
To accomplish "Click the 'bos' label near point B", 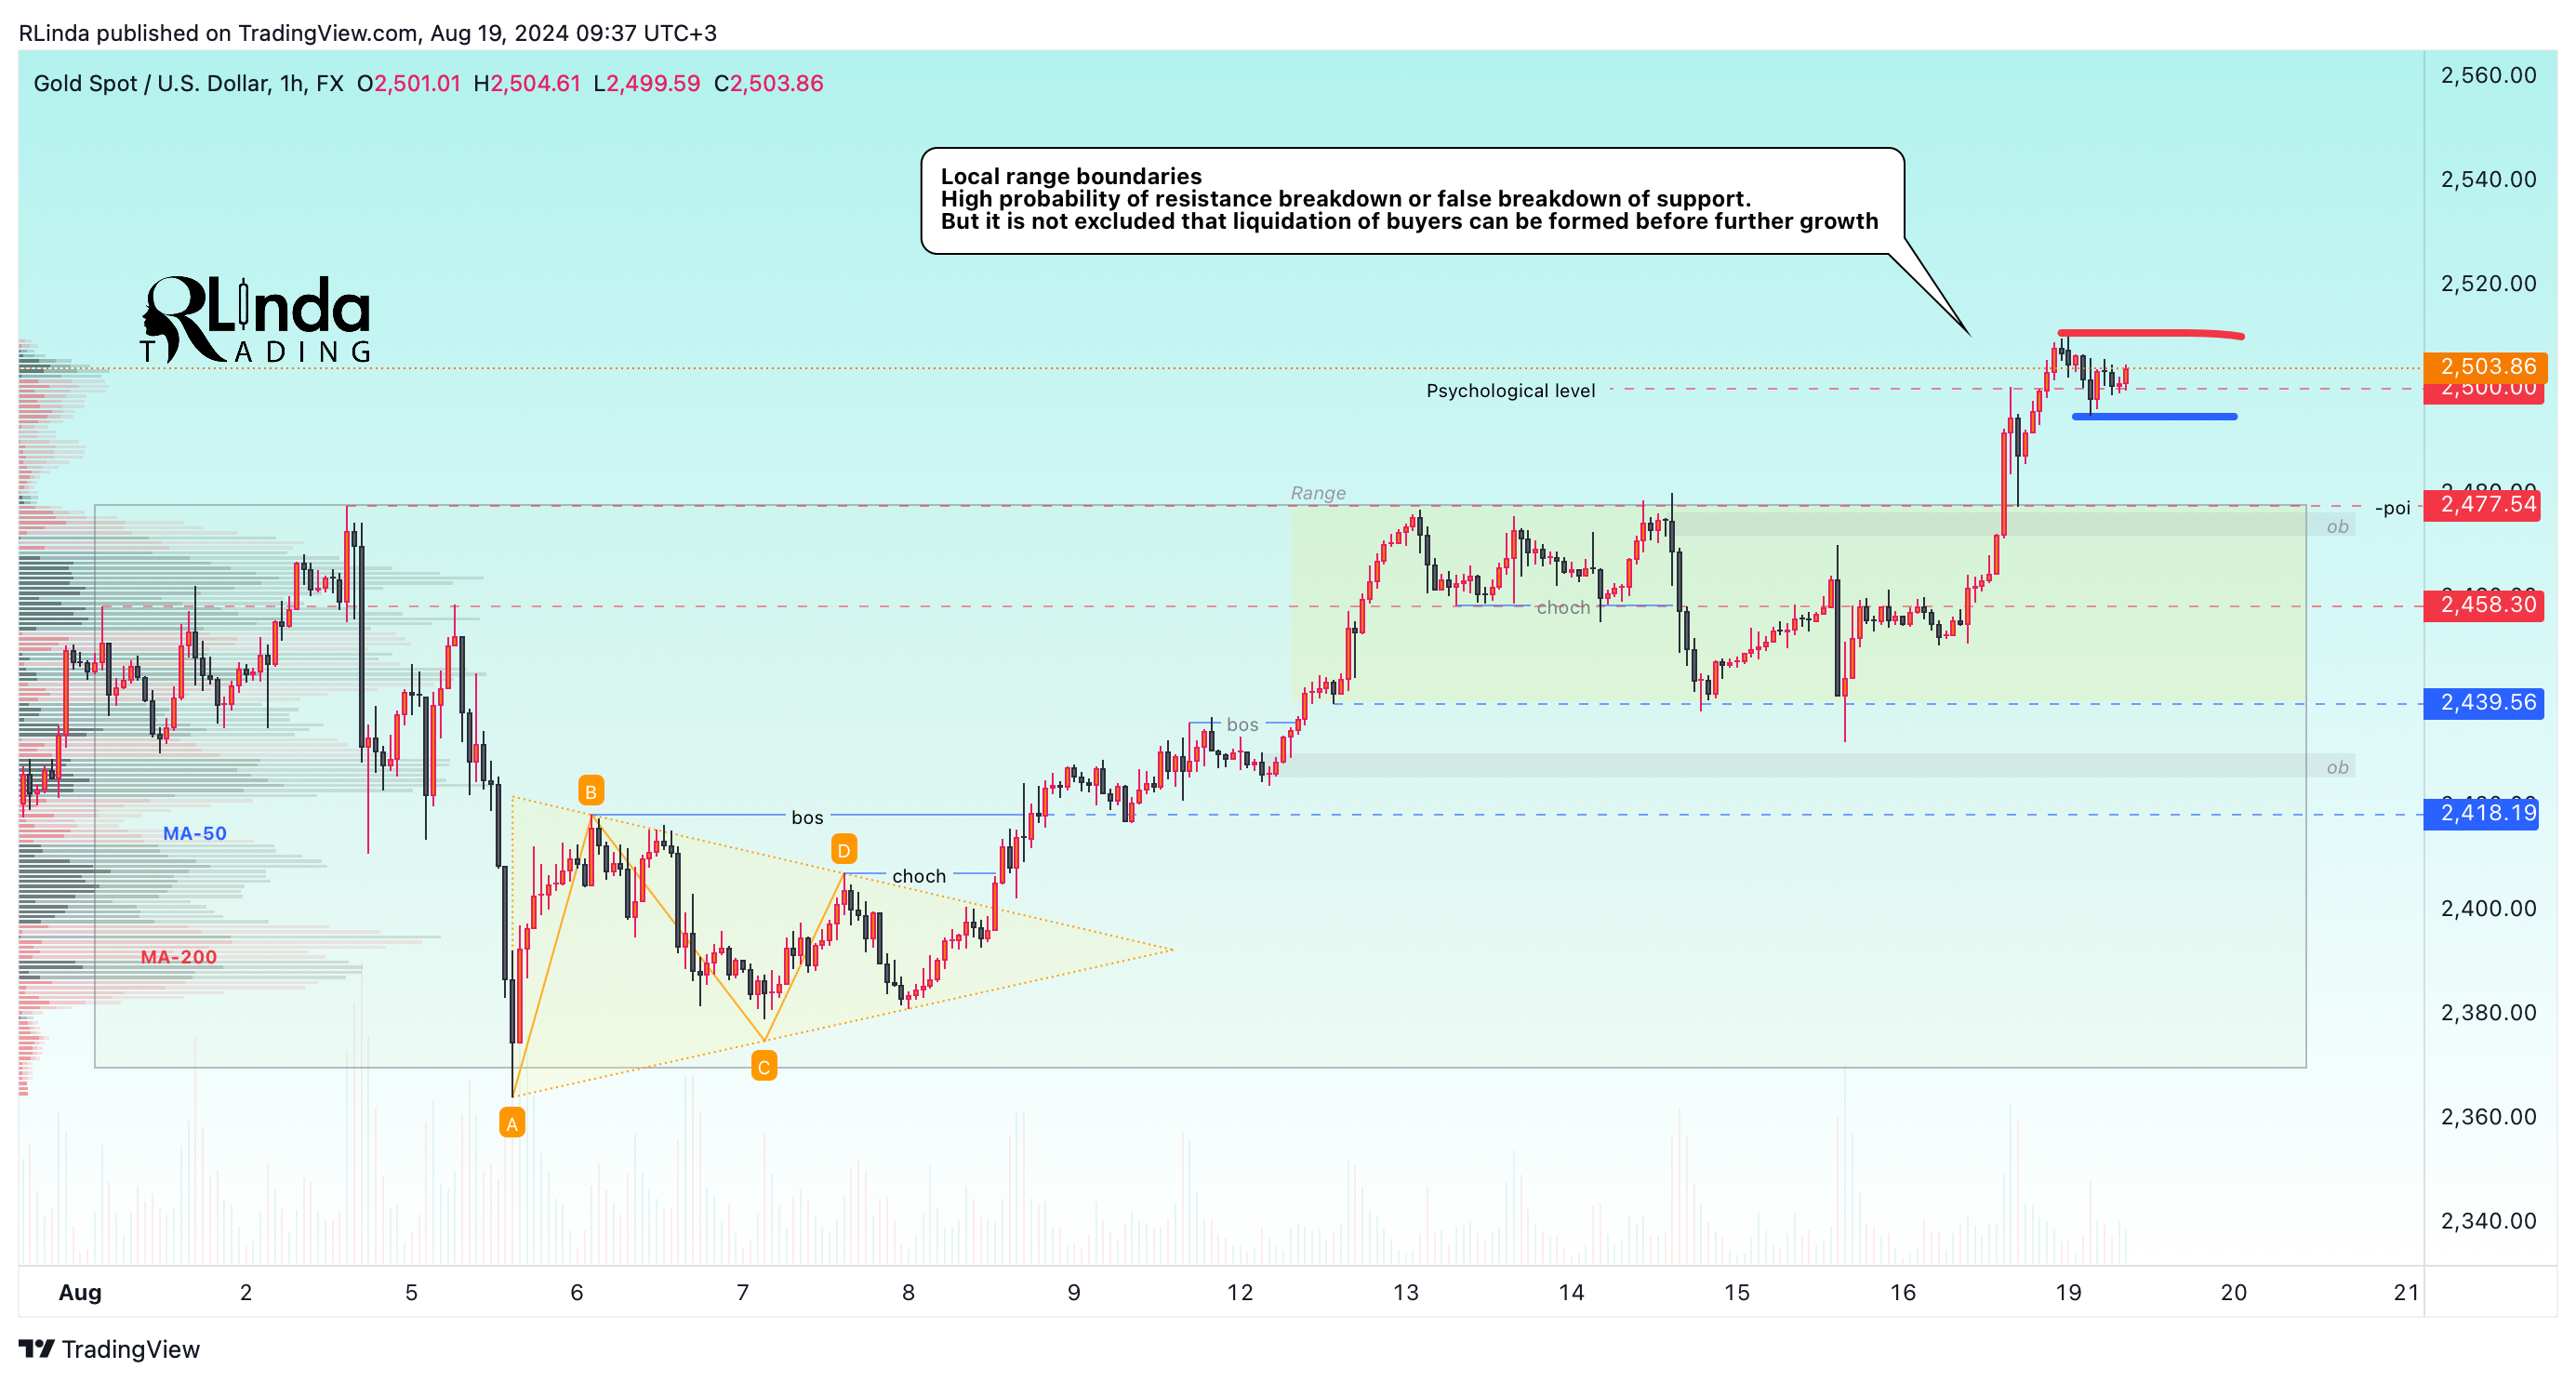I will pos(807,817).
